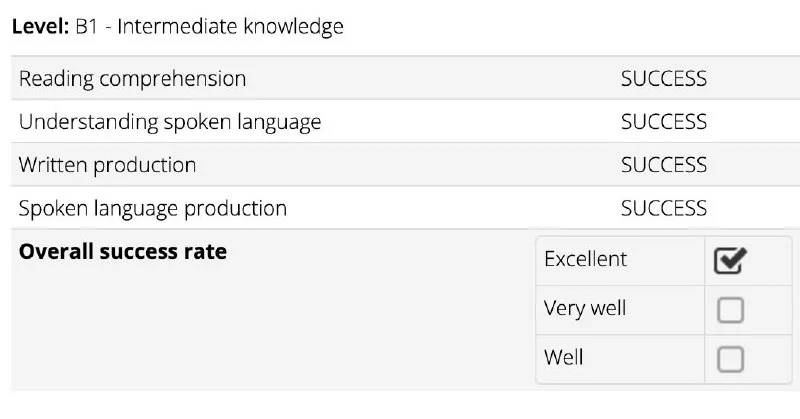Click SUCCESS result for Reading comprehension
The width and height of the screenshot is (800, 419).
pyautogui.click(x=664, y=79)
